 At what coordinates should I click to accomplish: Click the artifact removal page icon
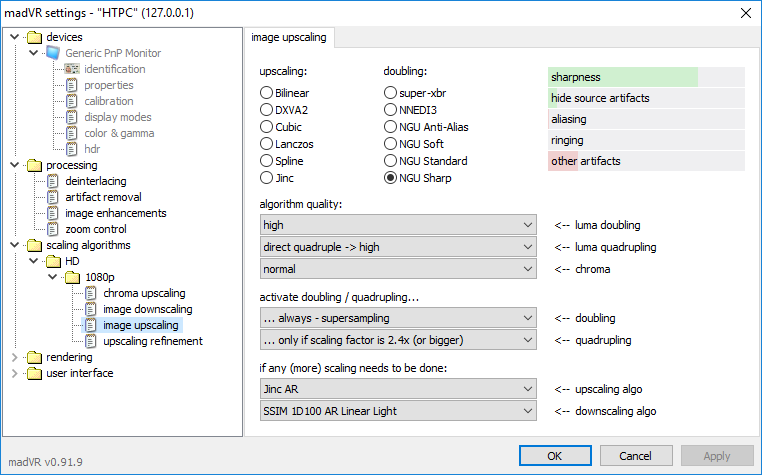point(53,197)
